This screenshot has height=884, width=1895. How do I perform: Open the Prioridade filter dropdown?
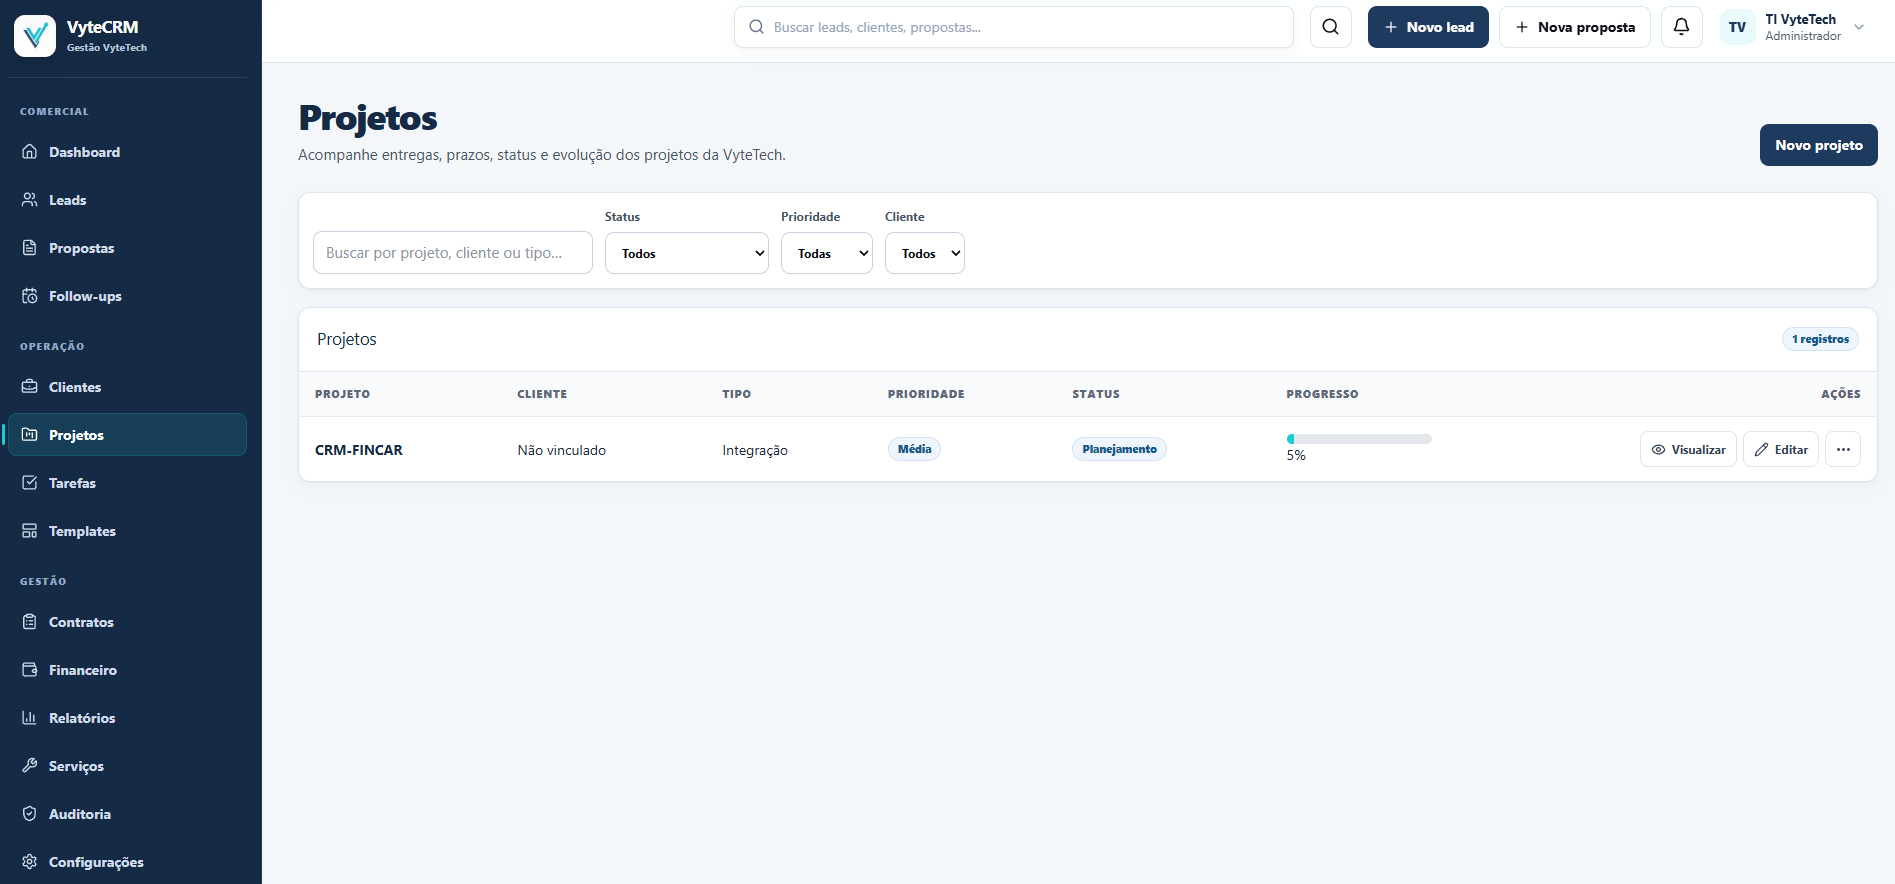pyautogui.click(x=827, y=253)
